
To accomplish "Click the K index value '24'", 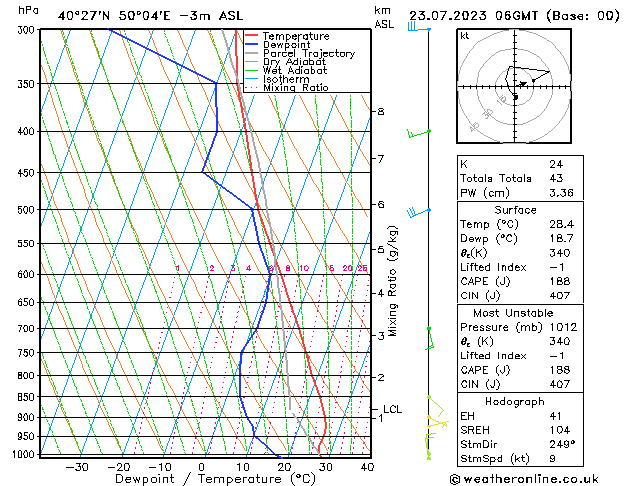I will [x=556, y=164].
